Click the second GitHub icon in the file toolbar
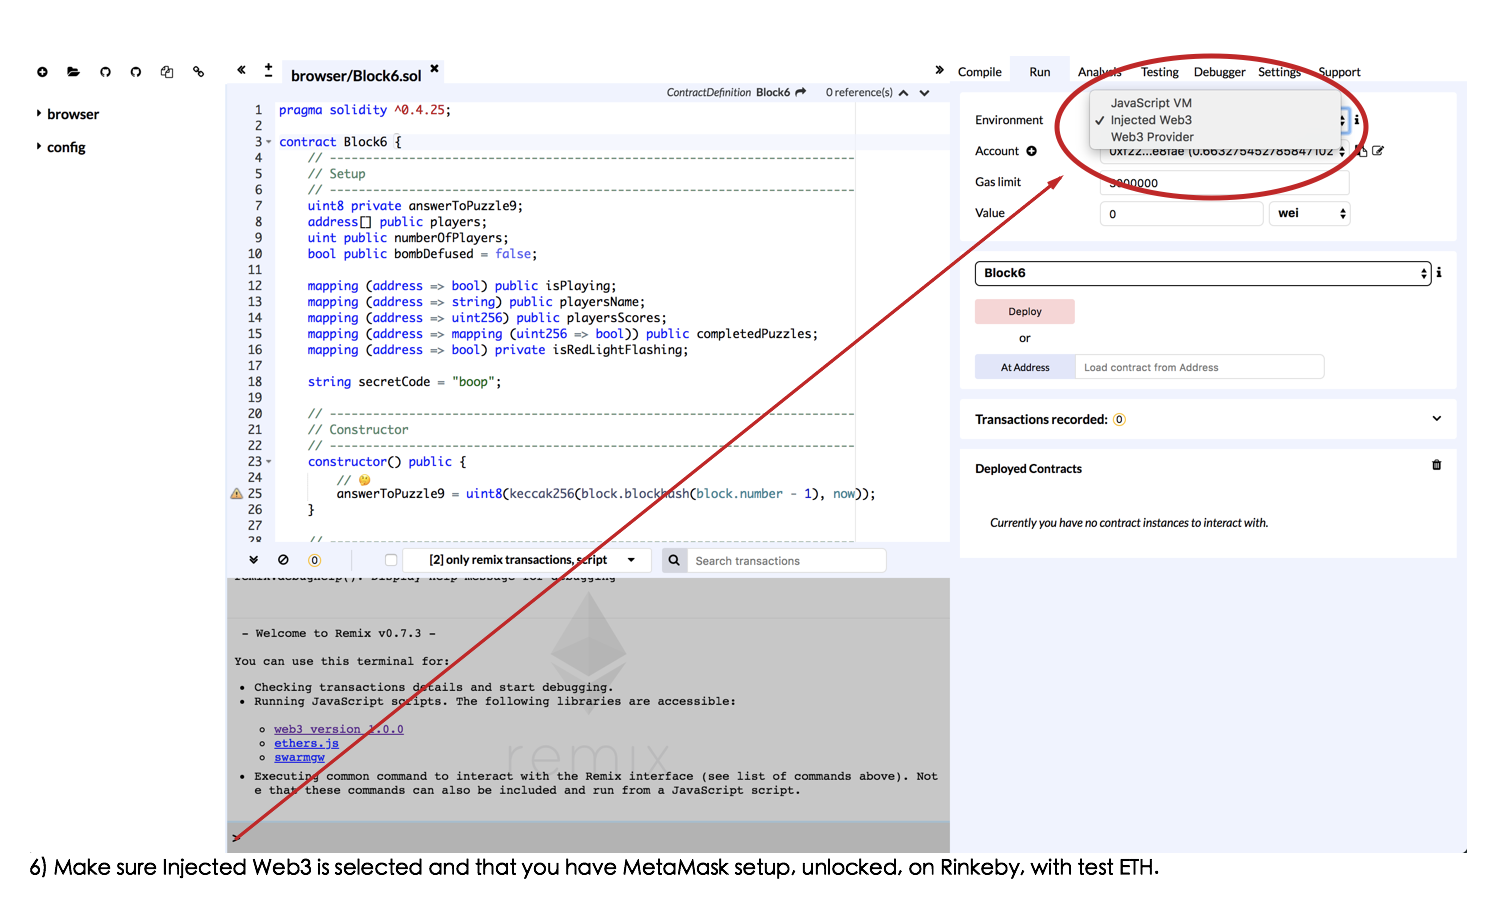Viewport: 1496px width, 908px height. pyautogui.click(x=136, y=72)
